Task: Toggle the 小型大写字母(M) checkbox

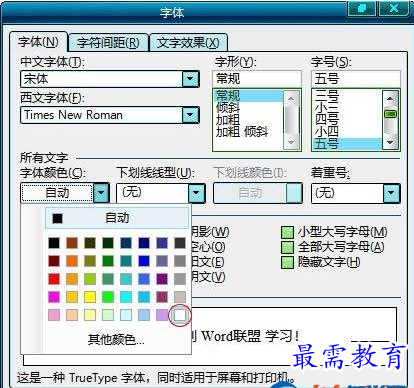Action: tap(287, 232)
